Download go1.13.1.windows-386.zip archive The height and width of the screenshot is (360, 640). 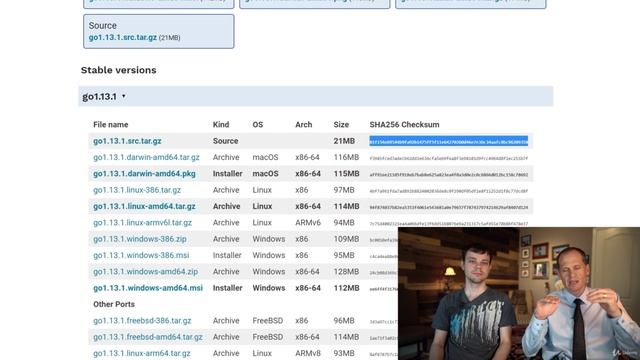(140, 239)
